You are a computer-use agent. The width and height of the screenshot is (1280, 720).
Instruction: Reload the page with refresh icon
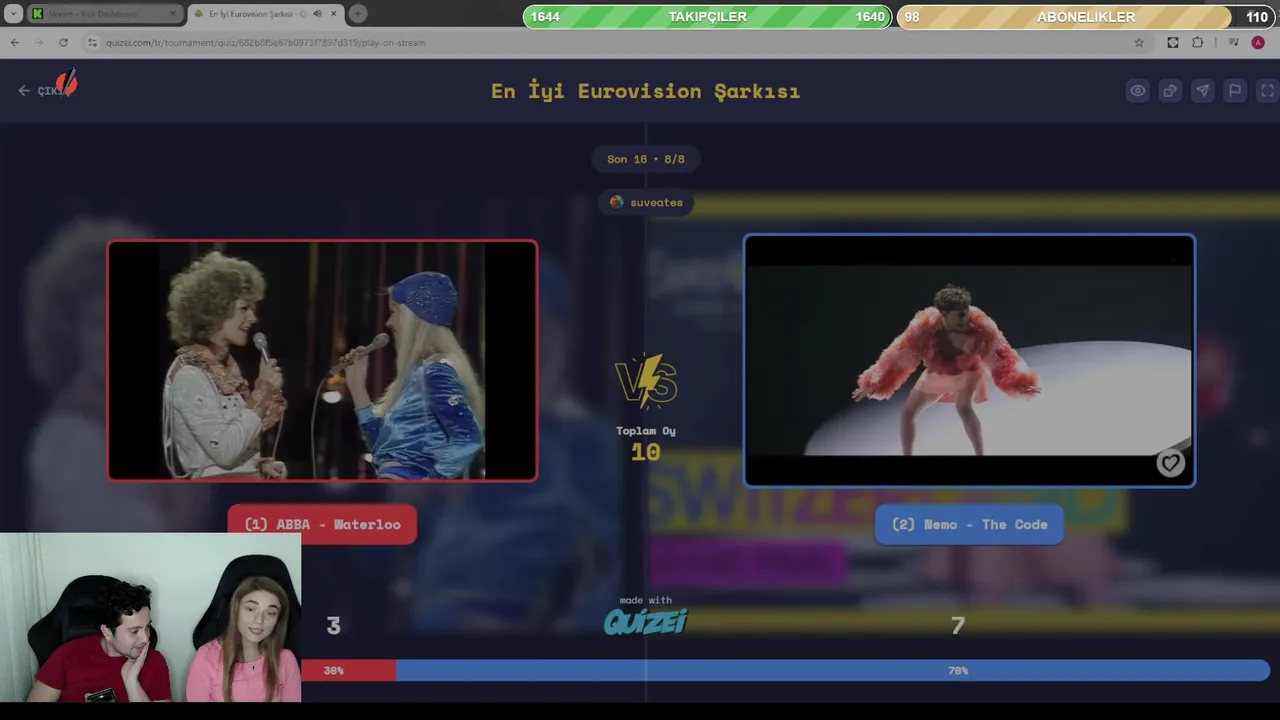pyautogui.click(x=63, y=42)
